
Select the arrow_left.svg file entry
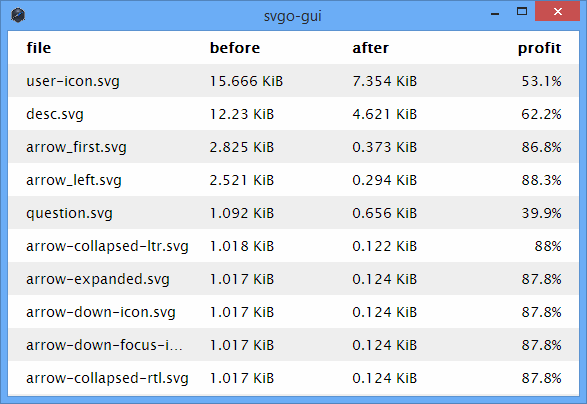(294, 179)
